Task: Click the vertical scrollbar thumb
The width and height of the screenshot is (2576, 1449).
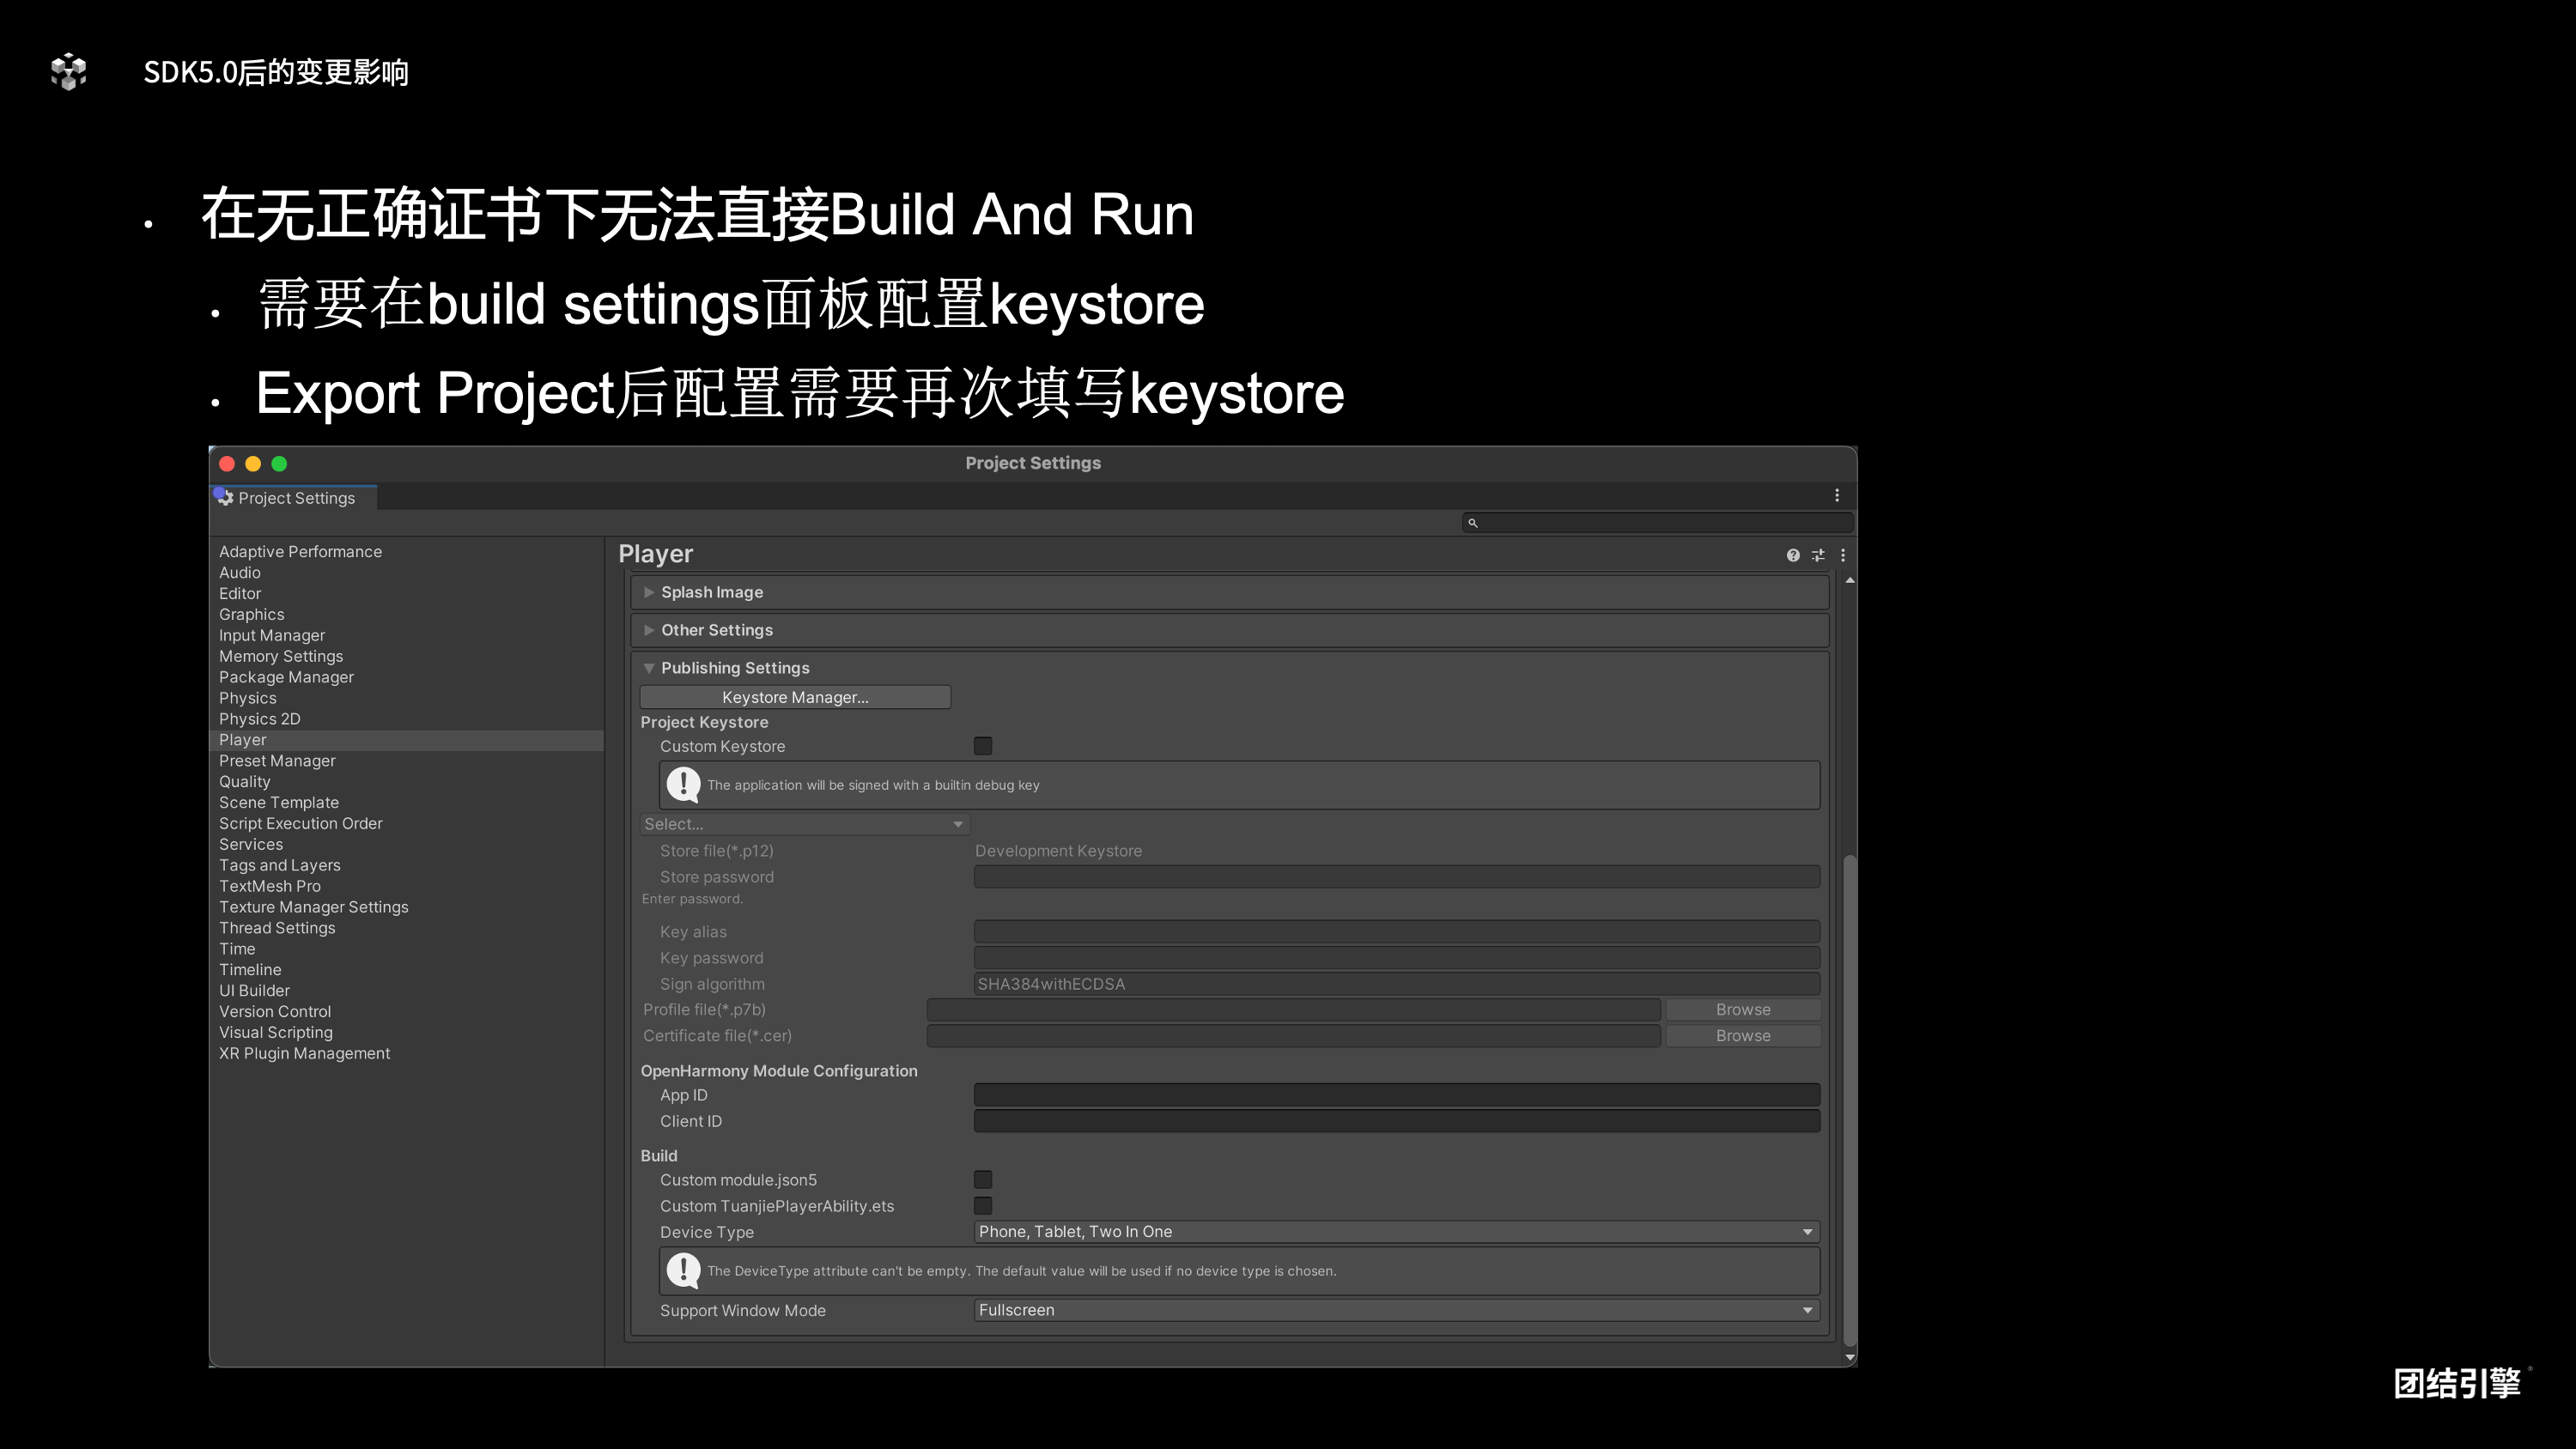Action: click(1849, 1100)
